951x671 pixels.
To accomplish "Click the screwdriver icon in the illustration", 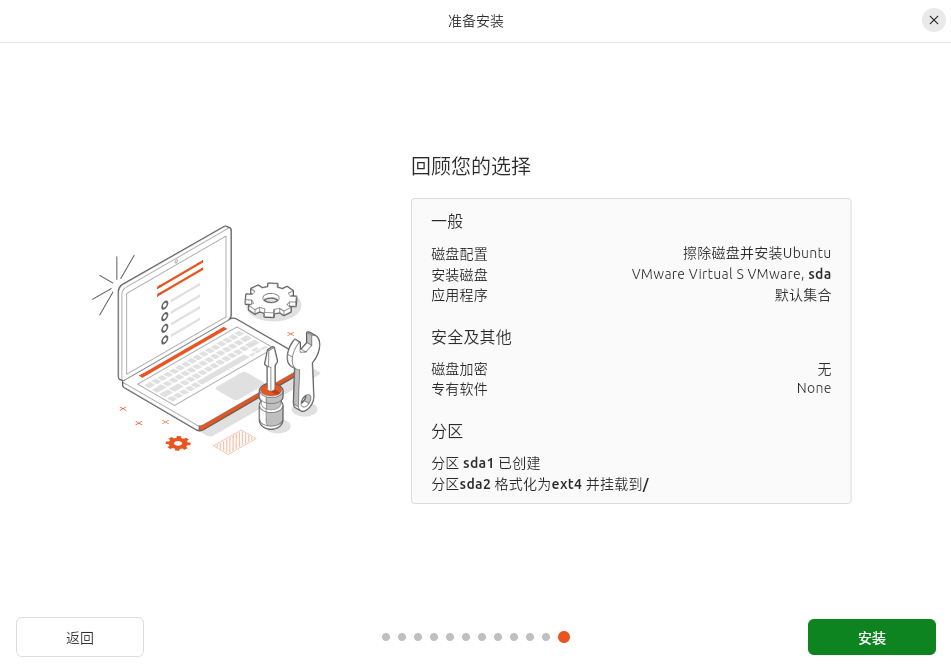I will pos(271,388).
